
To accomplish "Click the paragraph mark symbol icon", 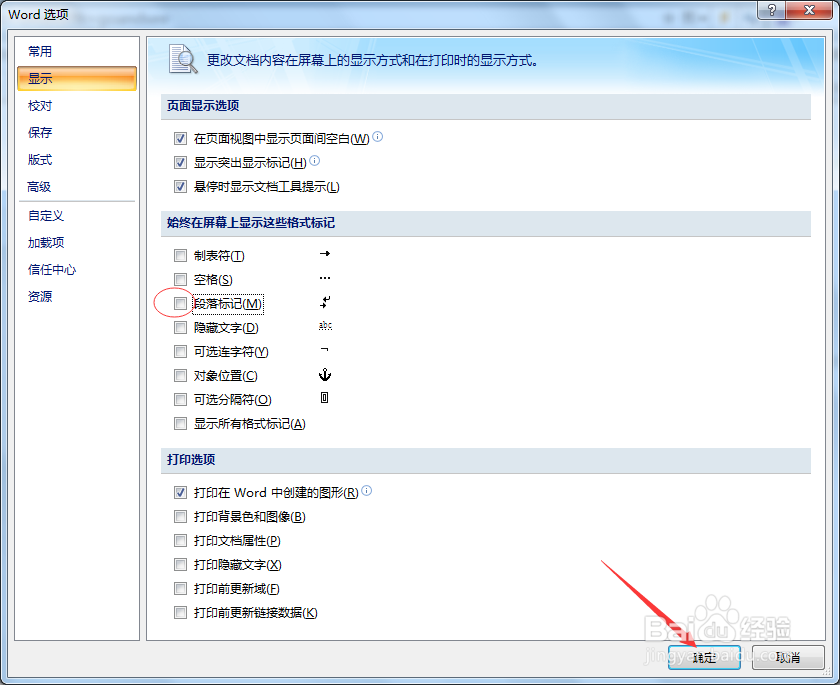I will coord(325,302).
